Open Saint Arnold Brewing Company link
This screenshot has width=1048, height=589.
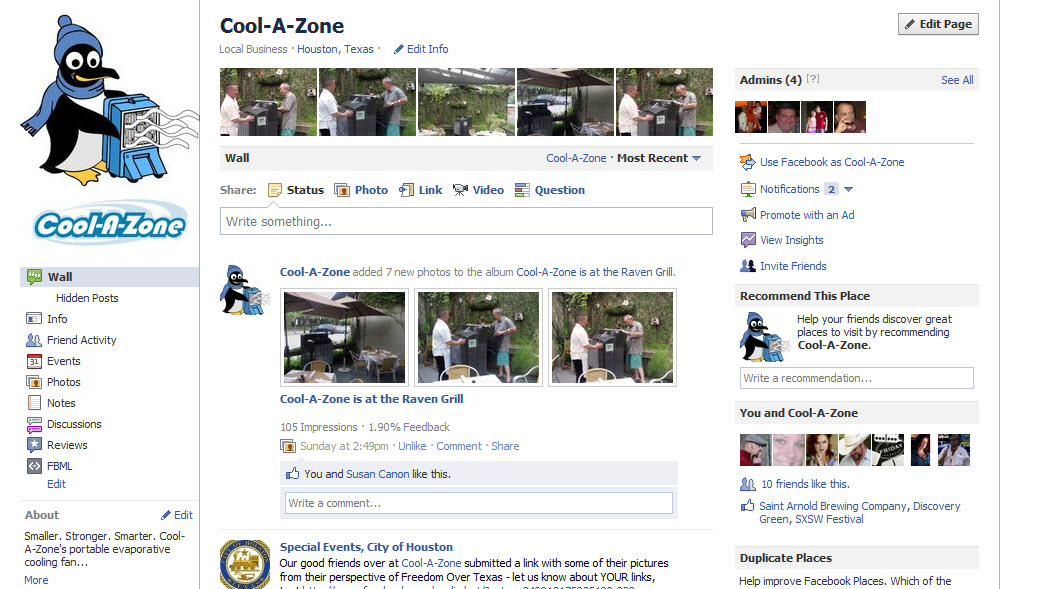point(833,506)
